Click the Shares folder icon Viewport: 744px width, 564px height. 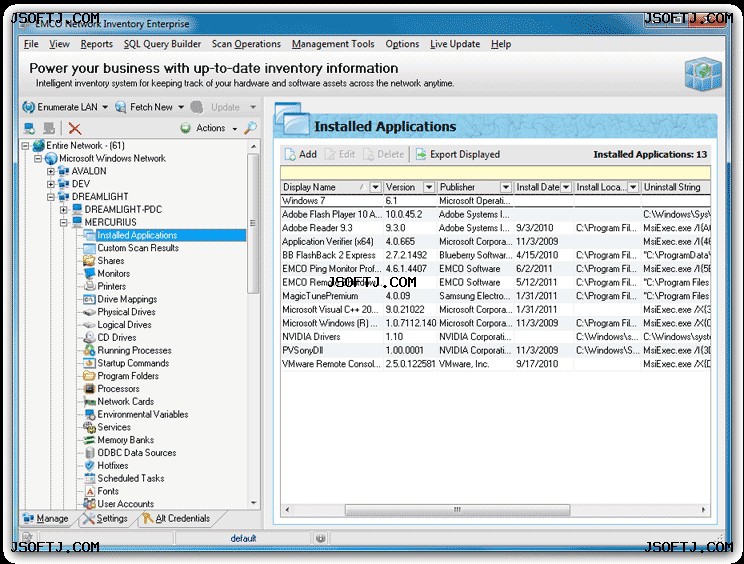coord(89,260)
